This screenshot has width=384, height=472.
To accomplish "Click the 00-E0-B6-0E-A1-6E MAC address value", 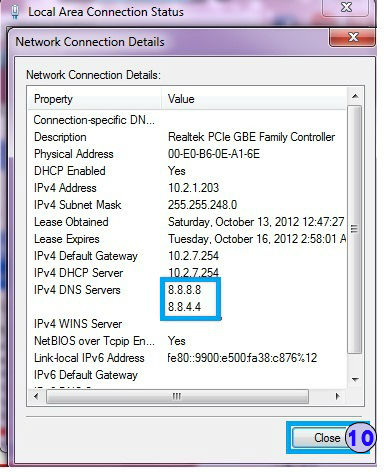I will [214, 154].
